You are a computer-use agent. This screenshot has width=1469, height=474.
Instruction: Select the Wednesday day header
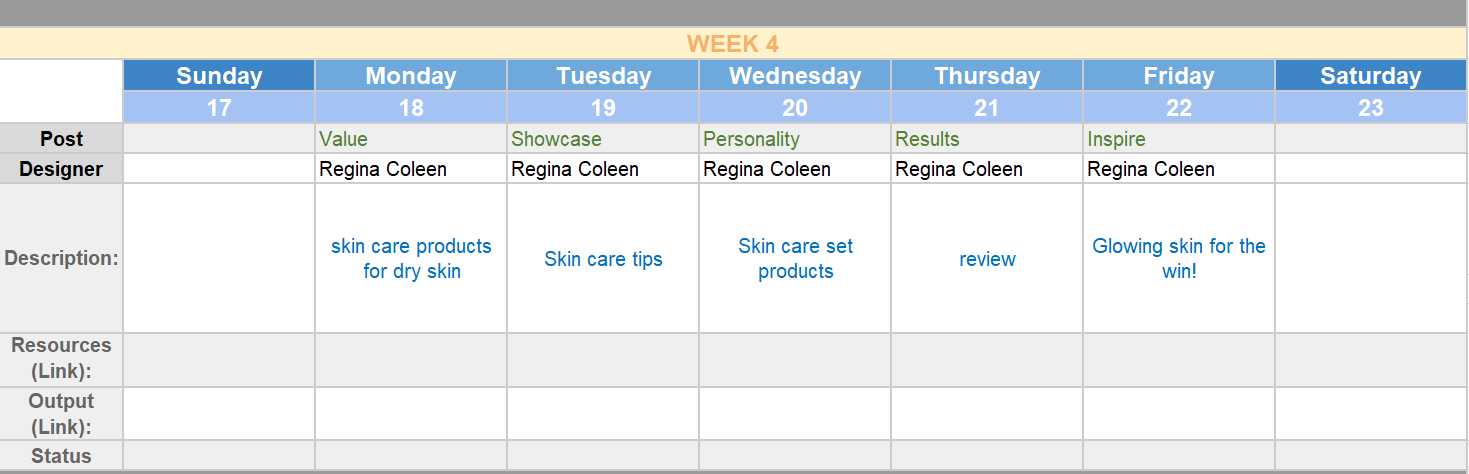(x=795, y=76)
